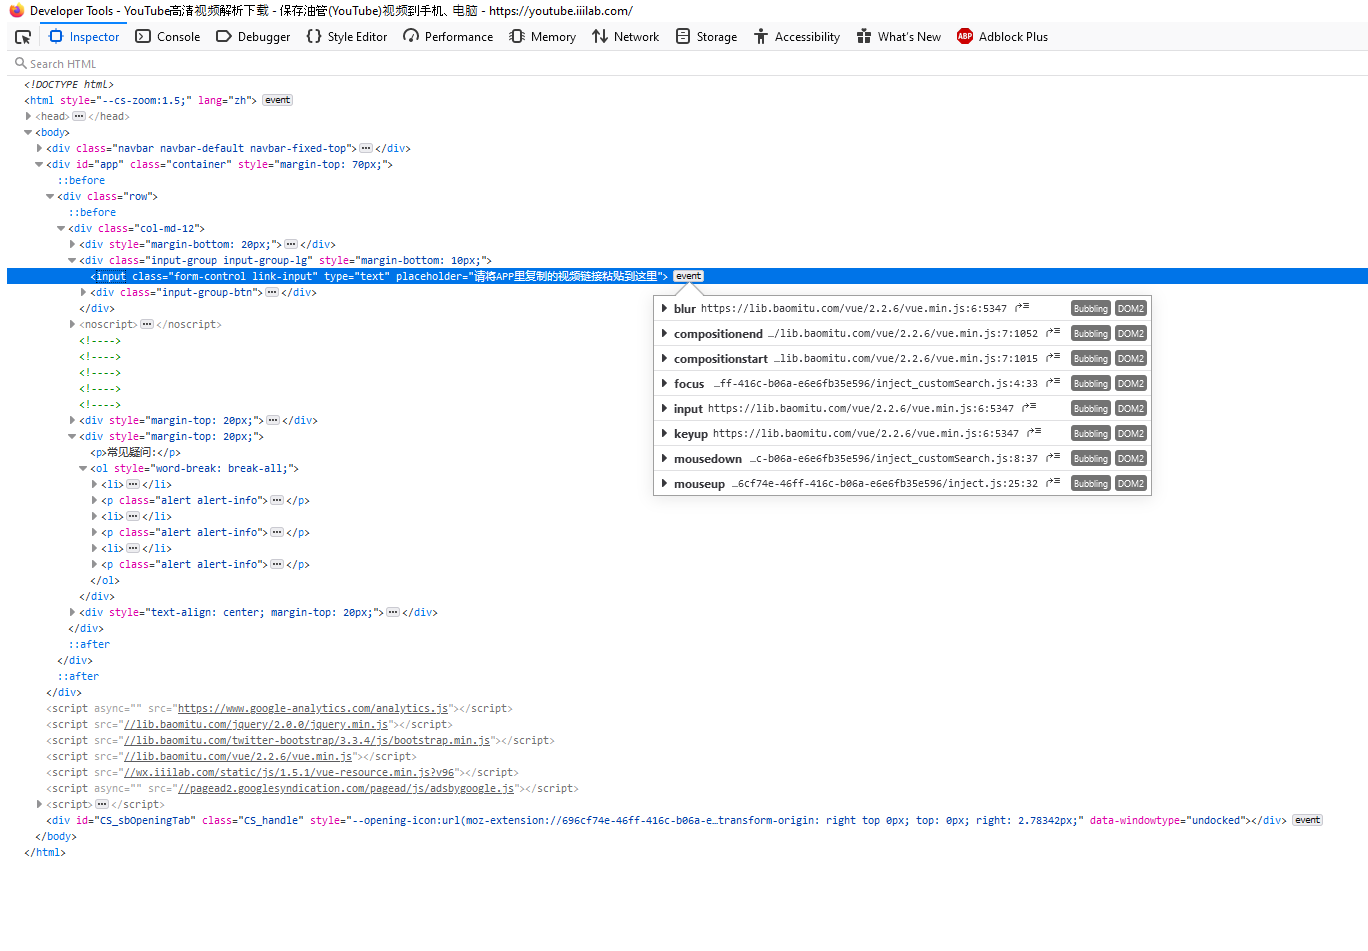
Task: Switch to the Inspector tab
Action: 83,36
